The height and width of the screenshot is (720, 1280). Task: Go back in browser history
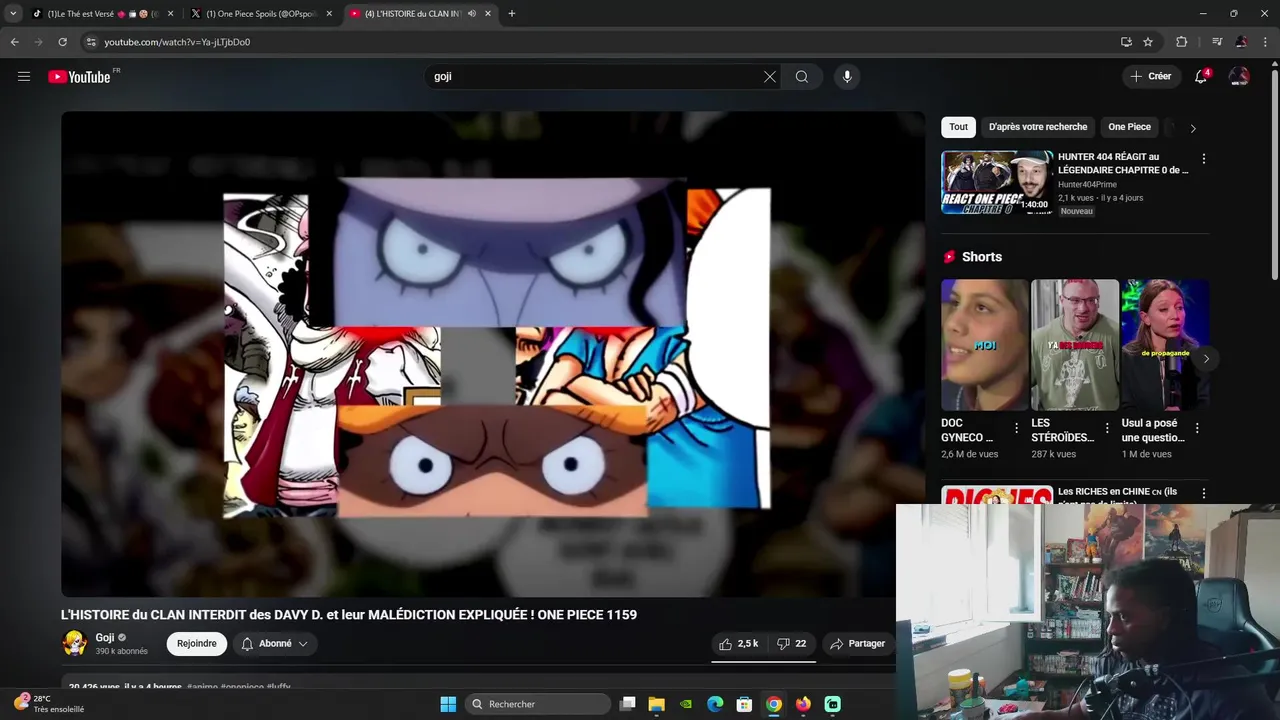(x=15, y=42)
